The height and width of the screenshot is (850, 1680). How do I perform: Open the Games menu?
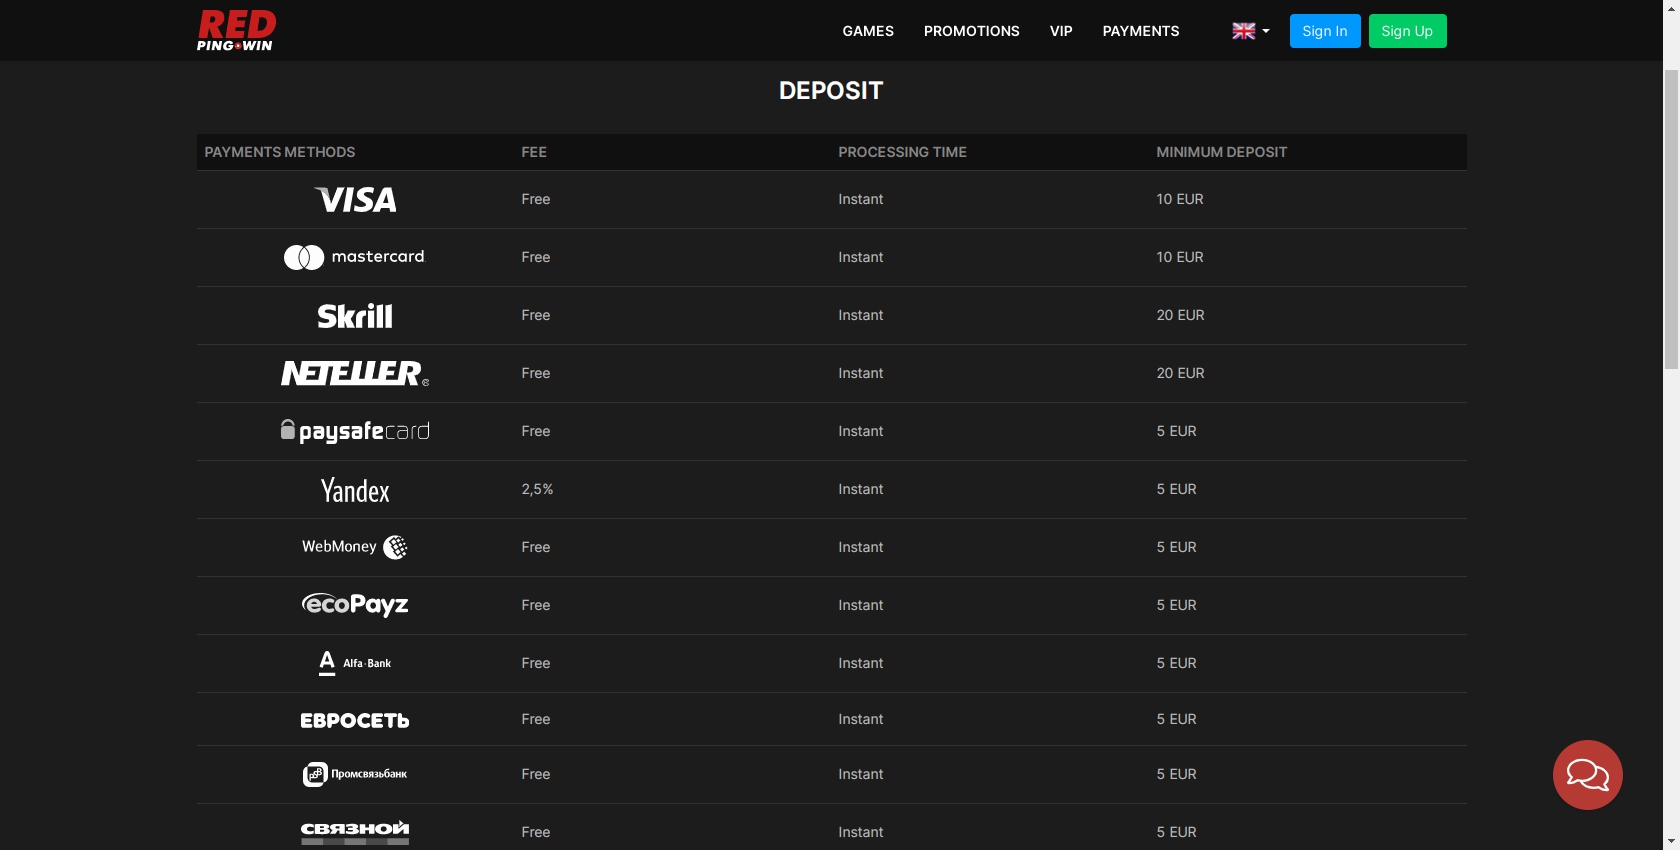coord(868,31)
